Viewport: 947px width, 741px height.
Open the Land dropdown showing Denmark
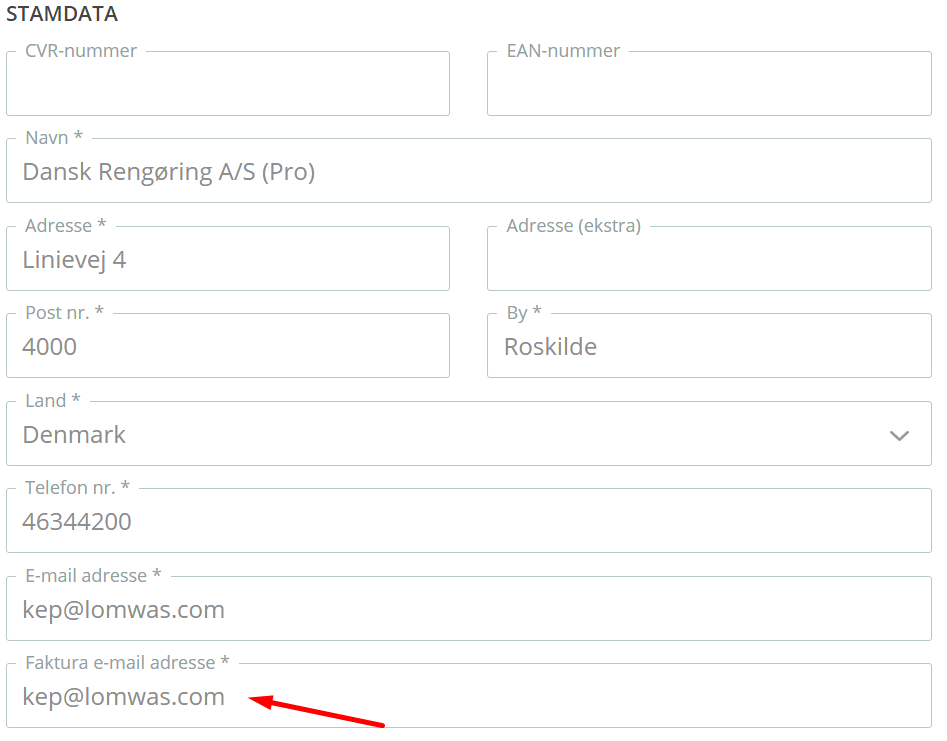coord(469,434)
